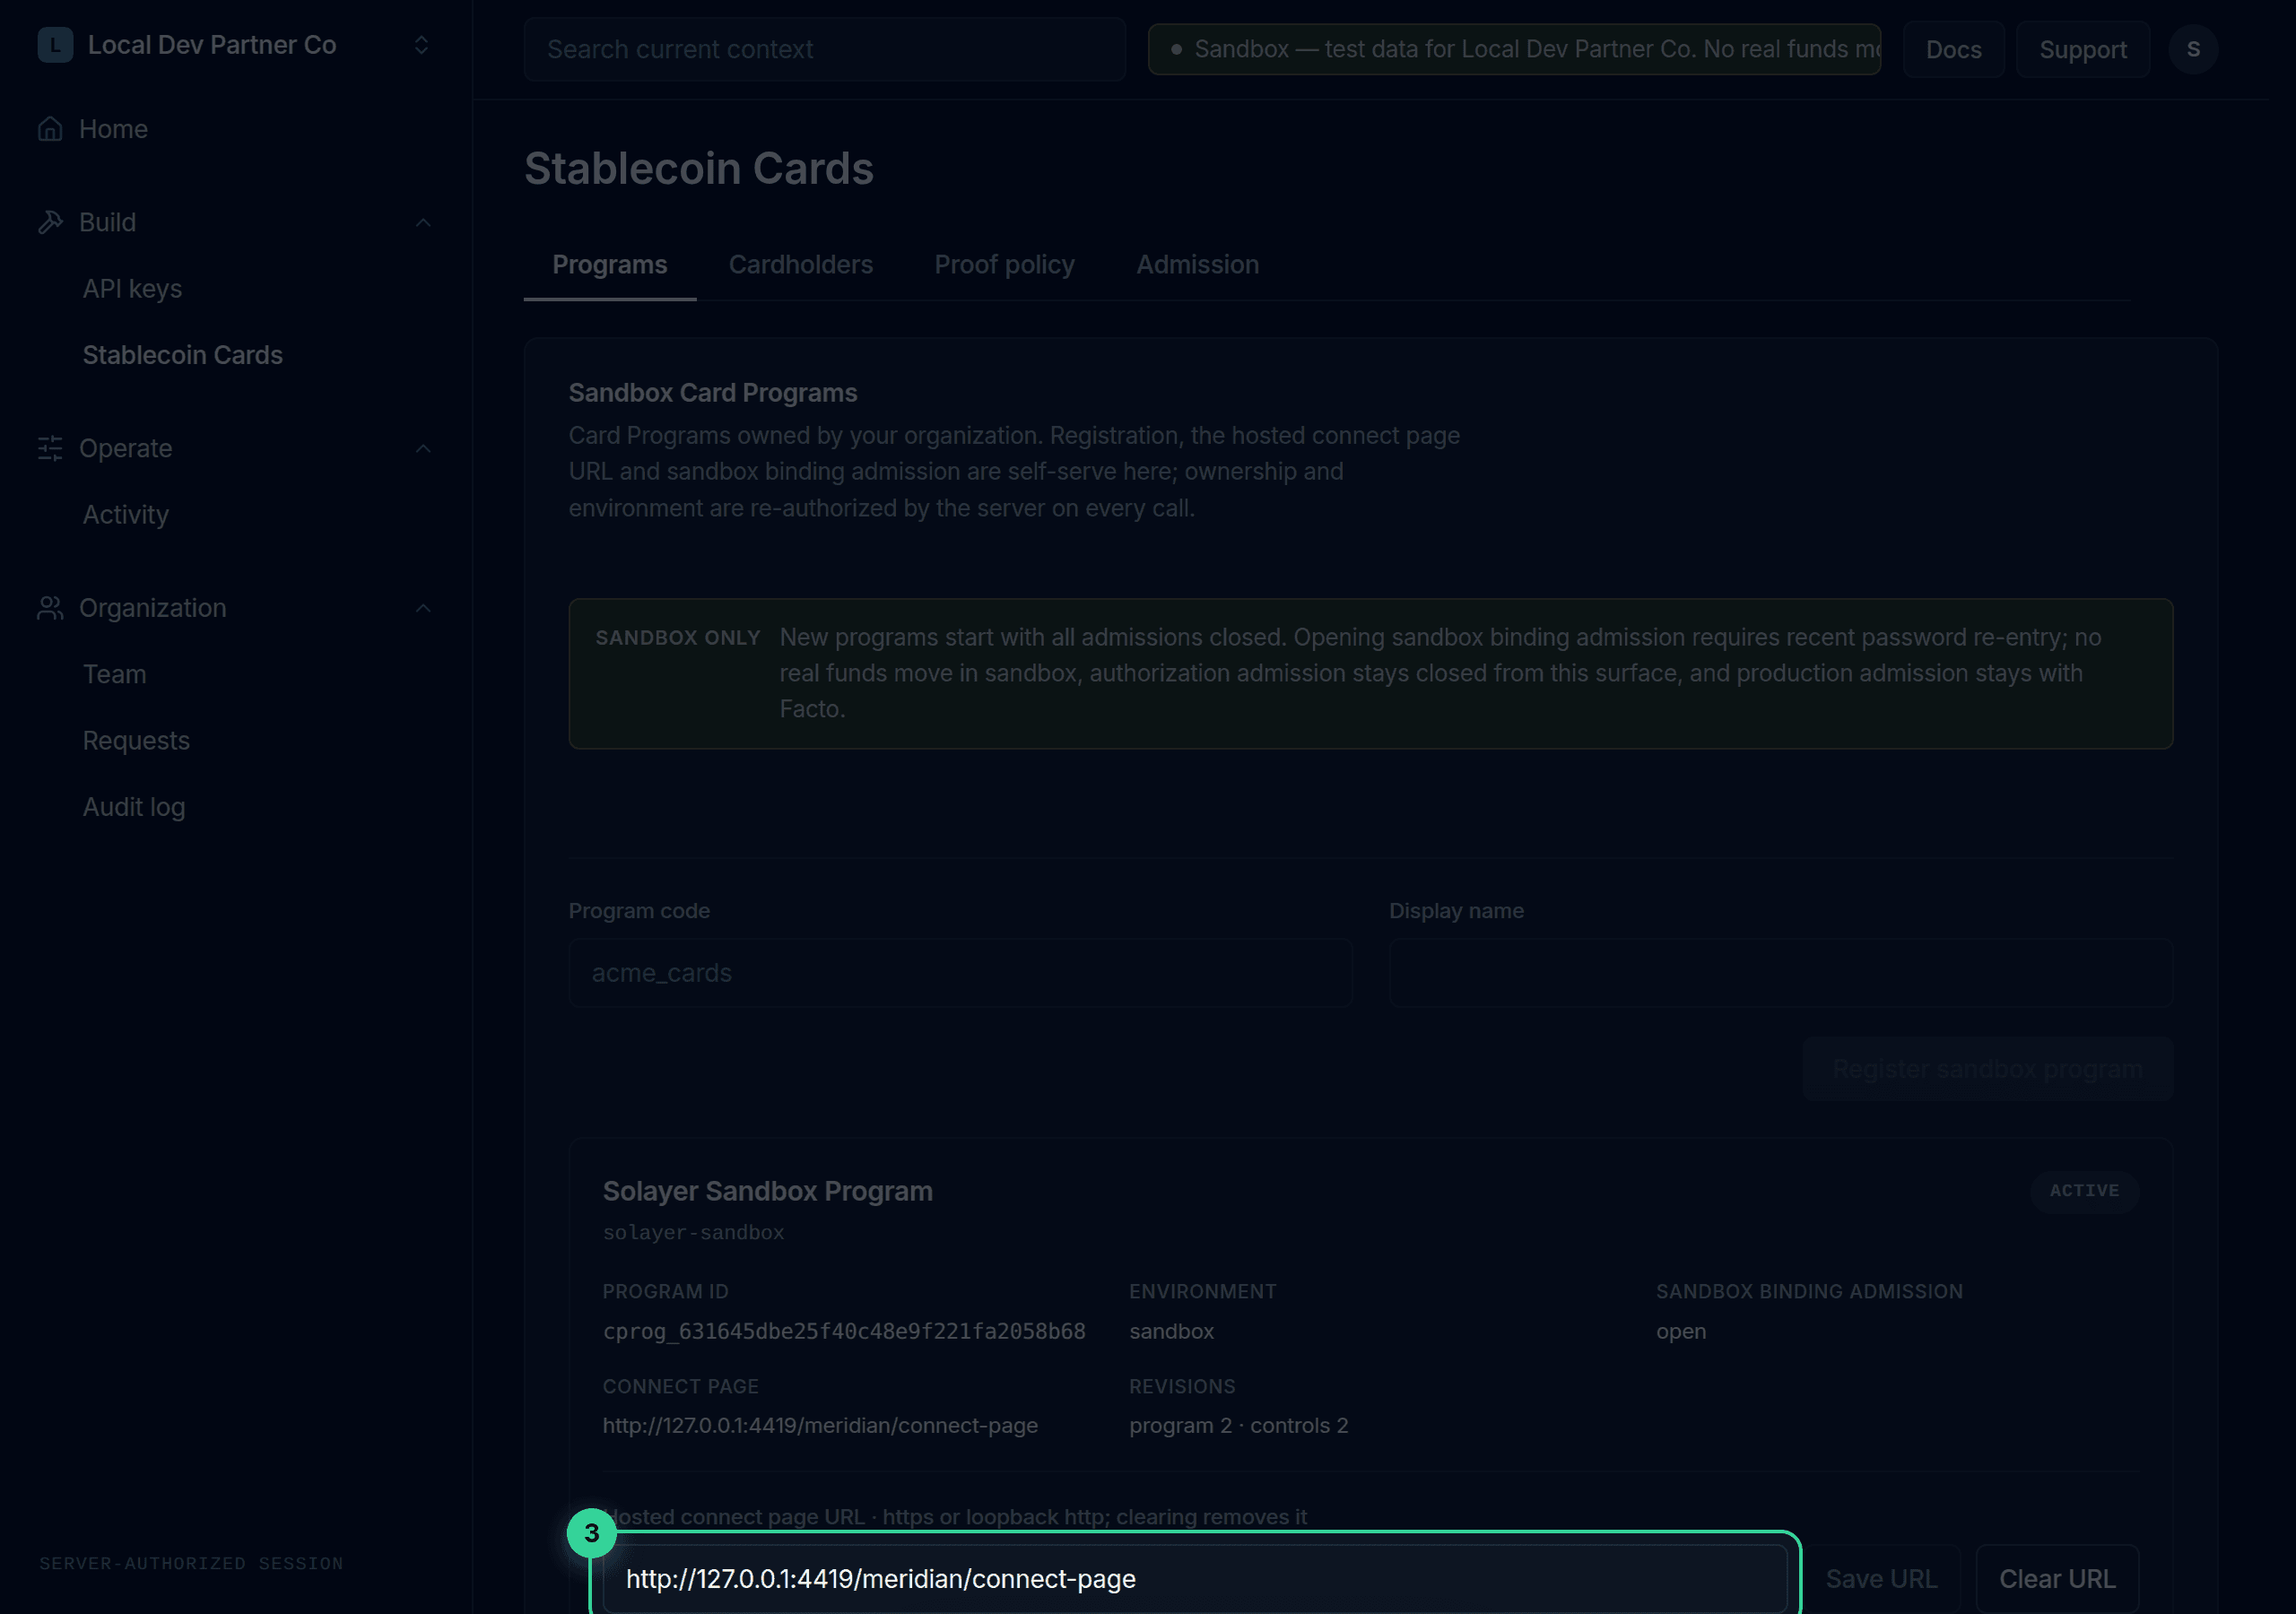This screenshot has height=1614, width=2296.
Task: Collapse the Operate section chevron
Action: [x=423, y=448]
